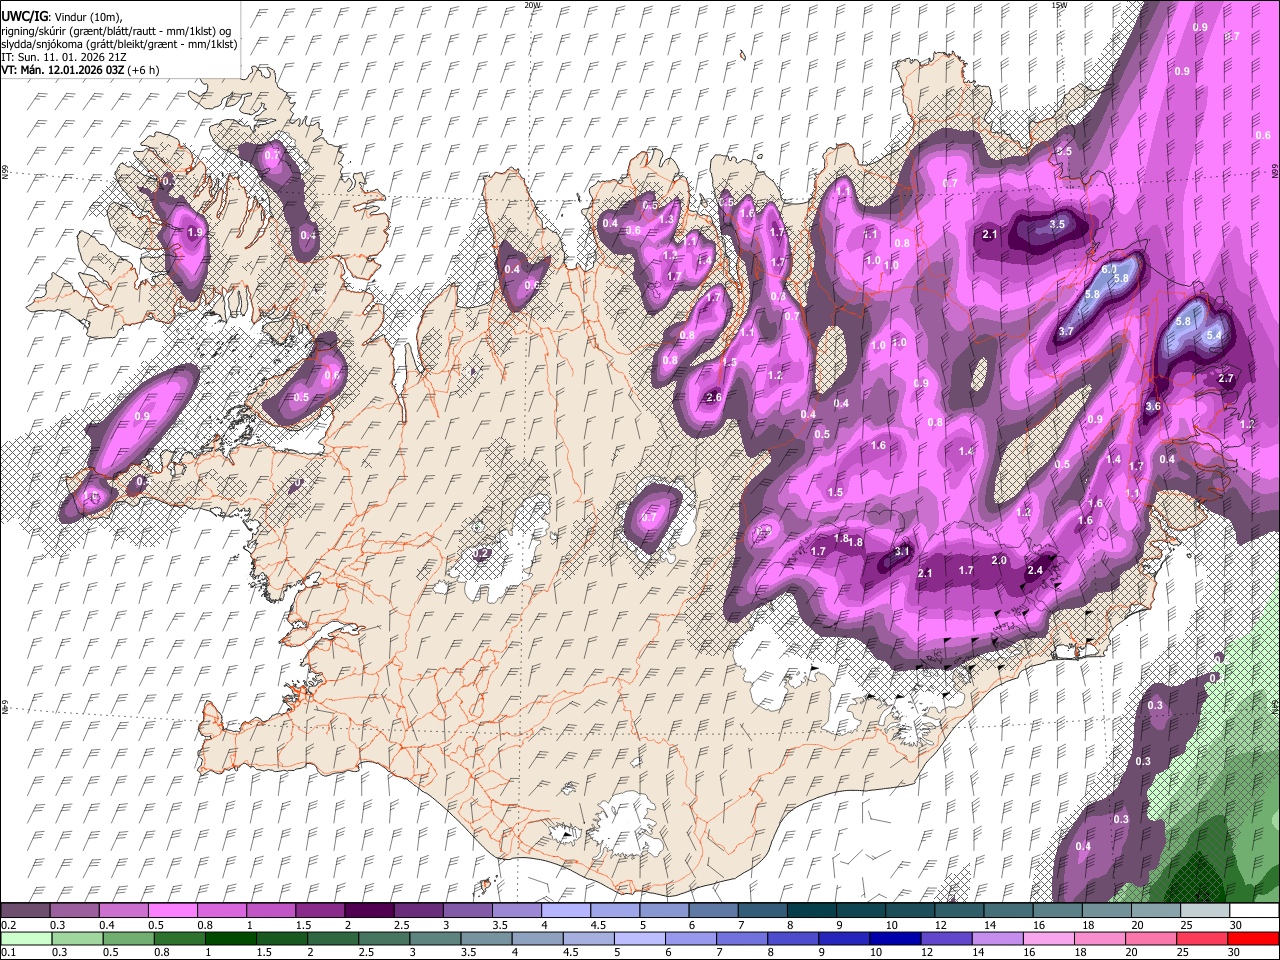Click the 2.6 snowfall value on the map
Viewport: 1280px width, 960px height.
pyautogui.click(x=713, y=397)
